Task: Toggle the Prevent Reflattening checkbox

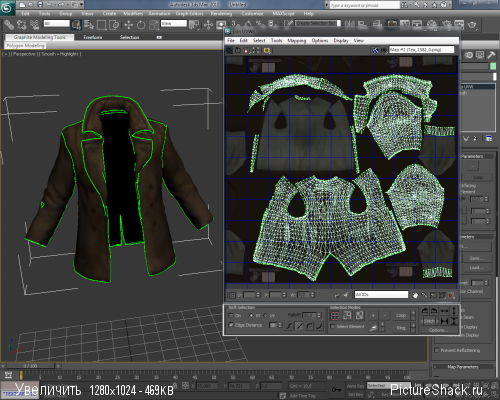Action: coord(437,350)
